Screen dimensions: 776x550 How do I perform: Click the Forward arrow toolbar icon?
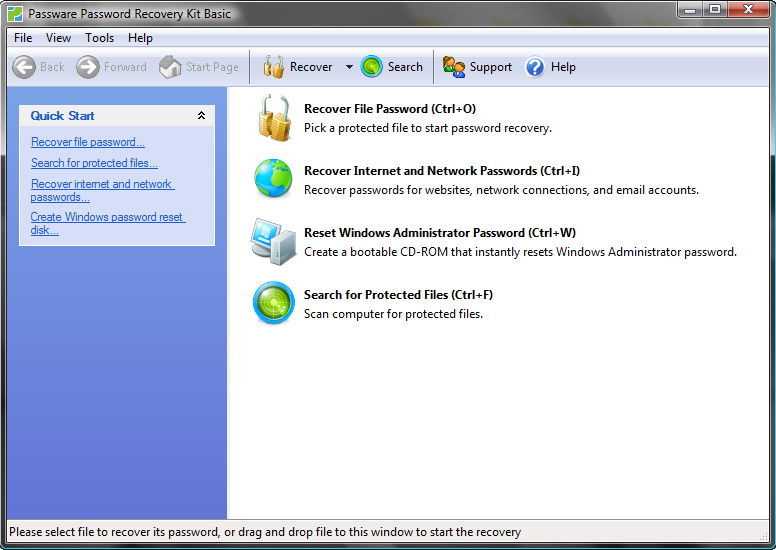[88, 67]
